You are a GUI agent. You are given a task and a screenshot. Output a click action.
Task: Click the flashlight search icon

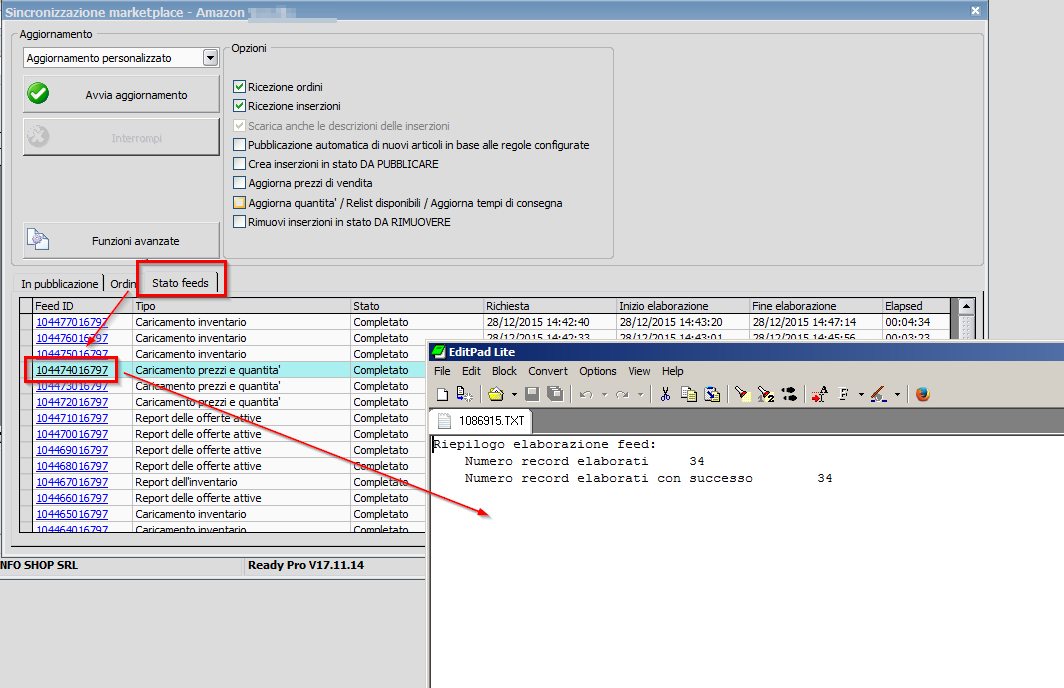click(742, 394)
